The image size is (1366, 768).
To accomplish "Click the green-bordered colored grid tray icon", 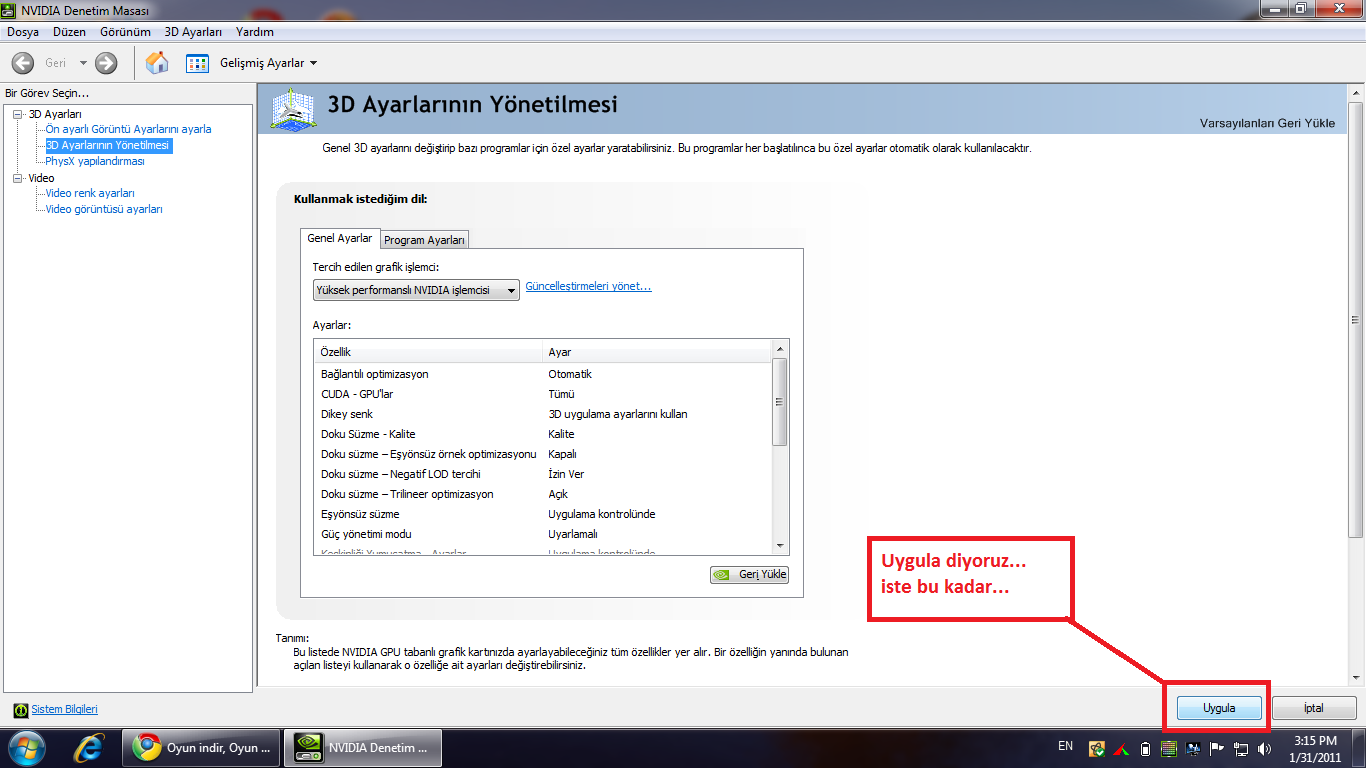I will (x=1168, y=748).
